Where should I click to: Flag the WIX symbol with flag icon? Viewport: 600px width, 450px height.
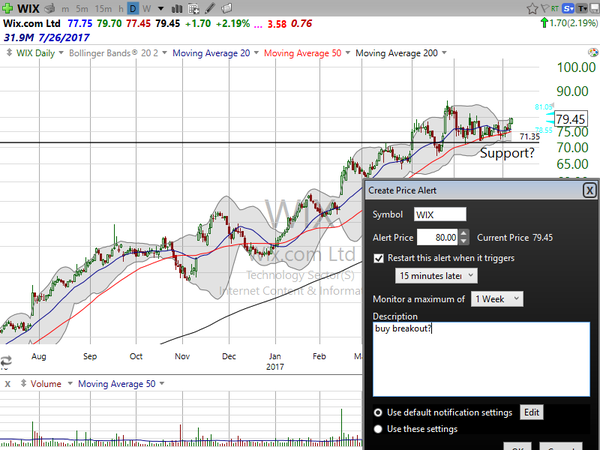pyautogui.click(x=544, y=8)
